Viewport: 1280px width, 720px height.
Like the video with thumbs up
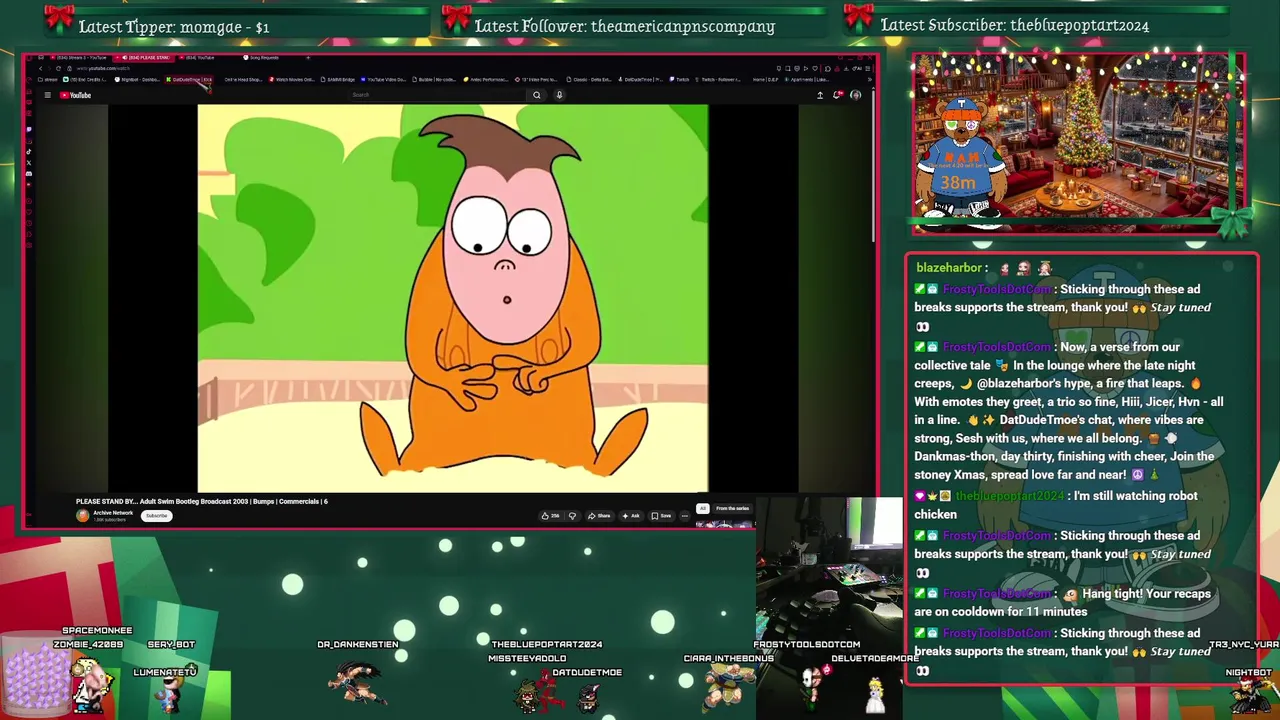point(552,516)
